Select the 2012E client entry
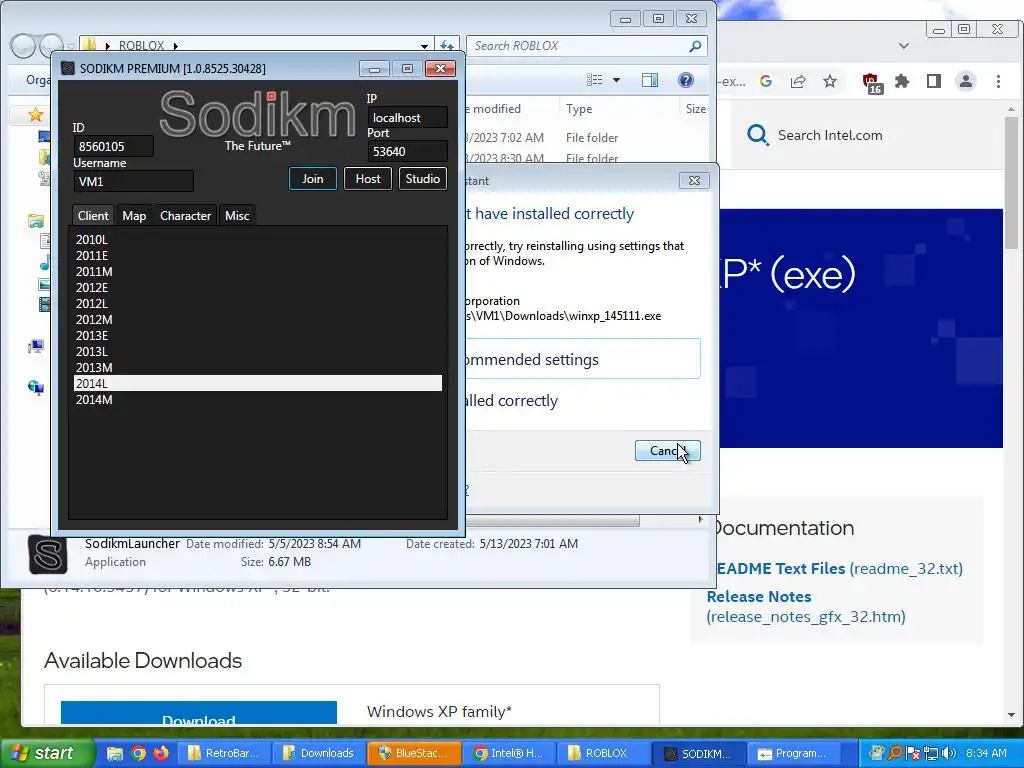Screen dimensions: 1024x768 (x=257, y=287)
